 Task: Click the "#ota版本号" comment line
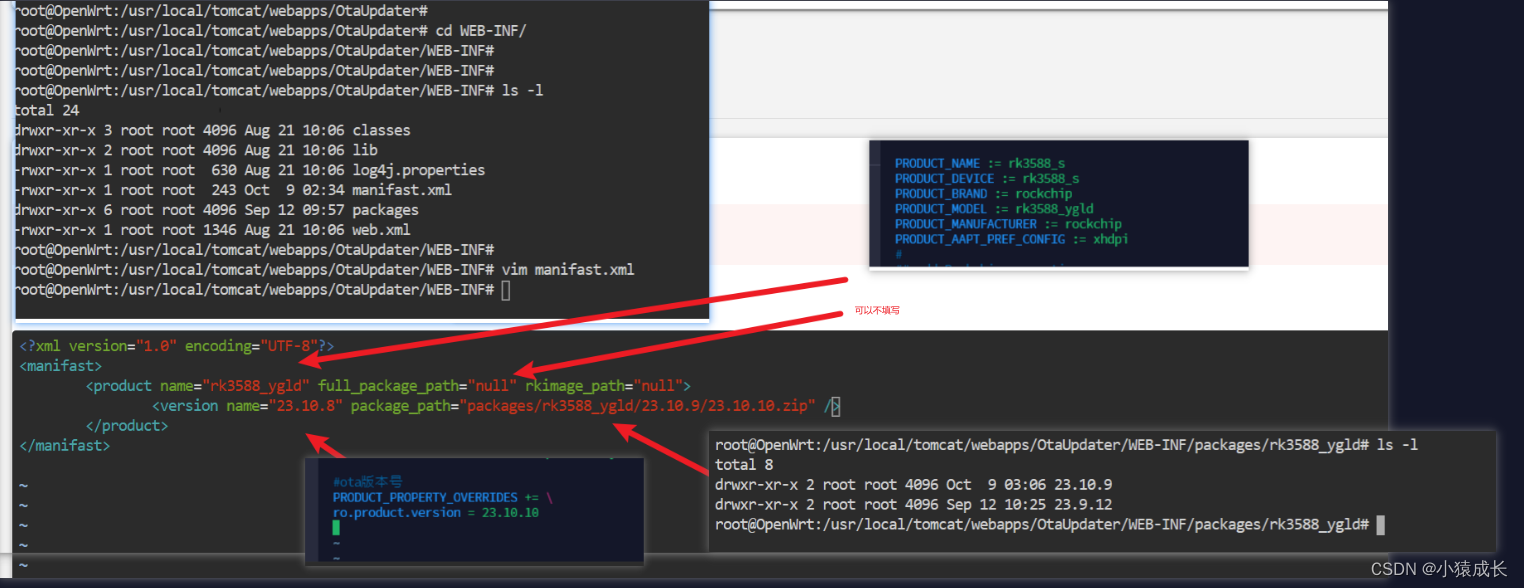pos(367,481)
